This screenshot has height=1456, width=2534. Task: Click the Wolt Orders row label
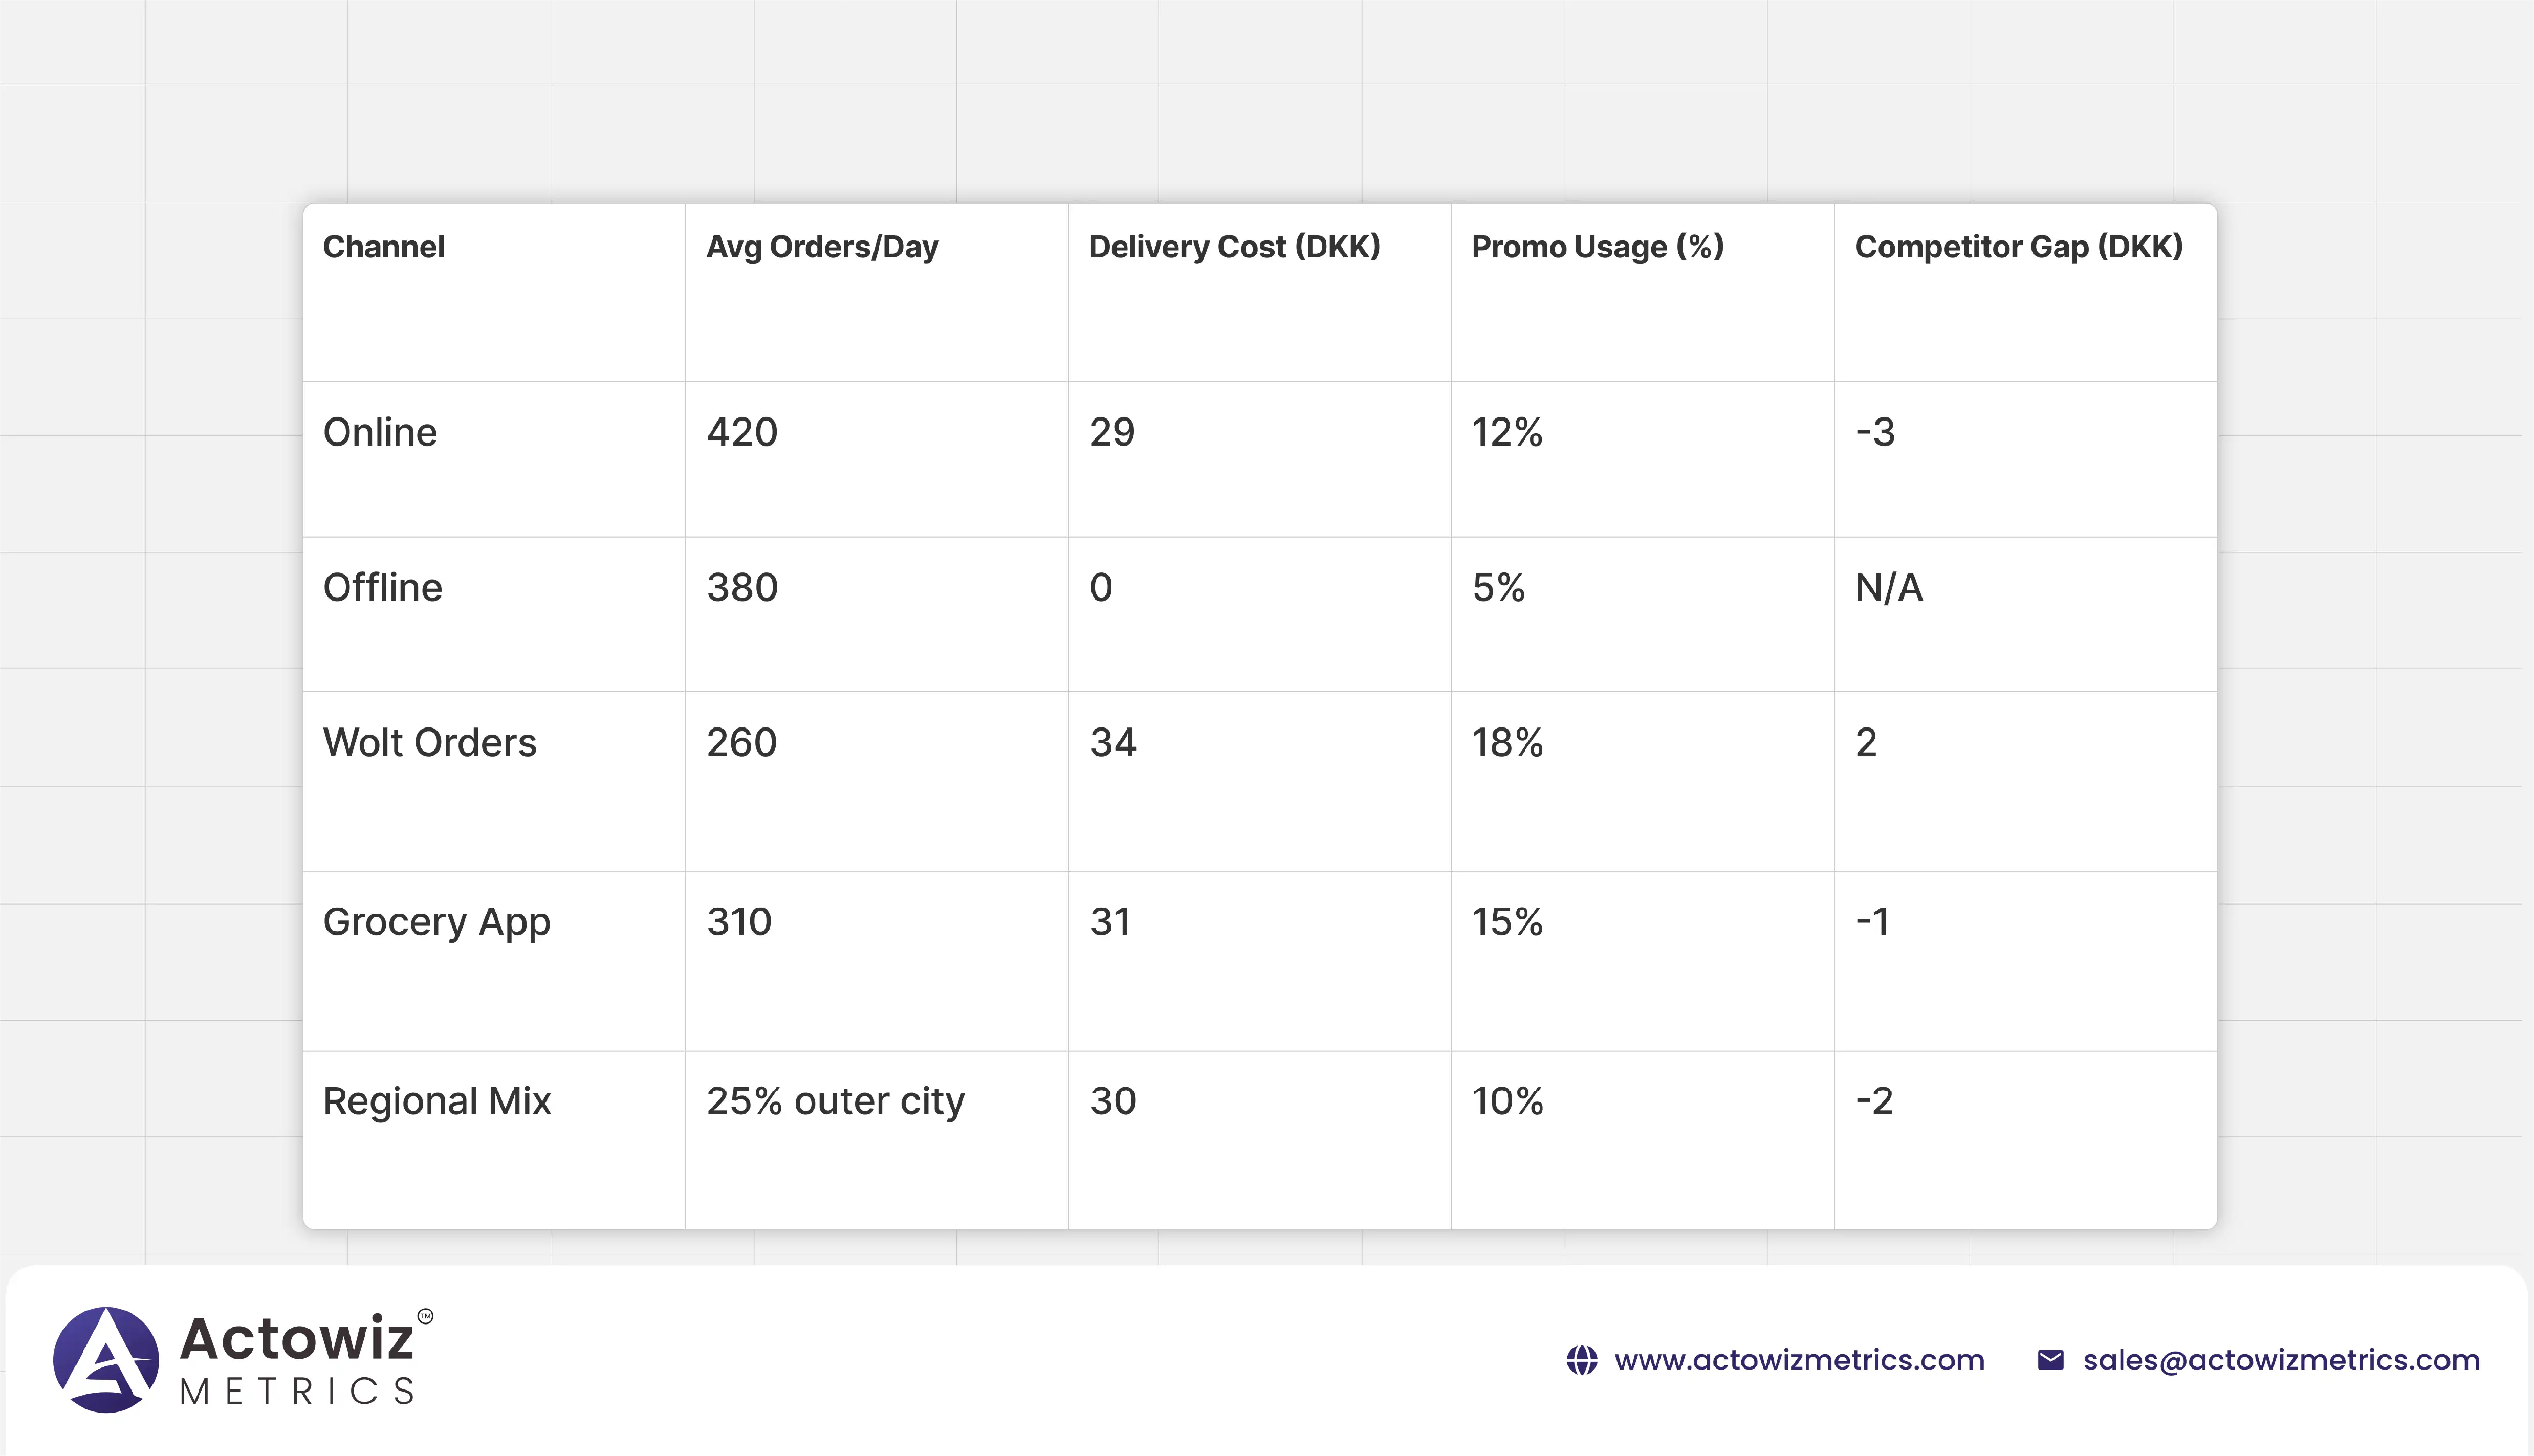(430, 743)
